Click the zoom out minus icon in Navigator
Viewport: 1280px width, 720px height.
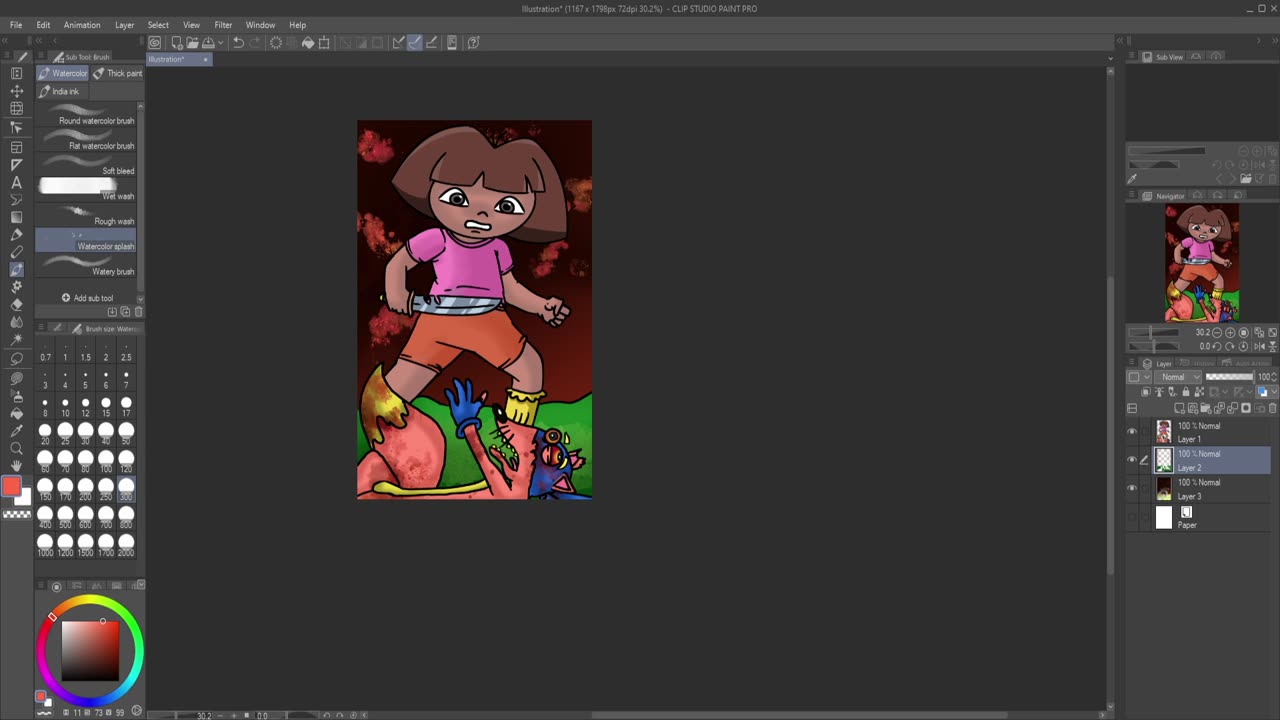[x=1217, y=332]
